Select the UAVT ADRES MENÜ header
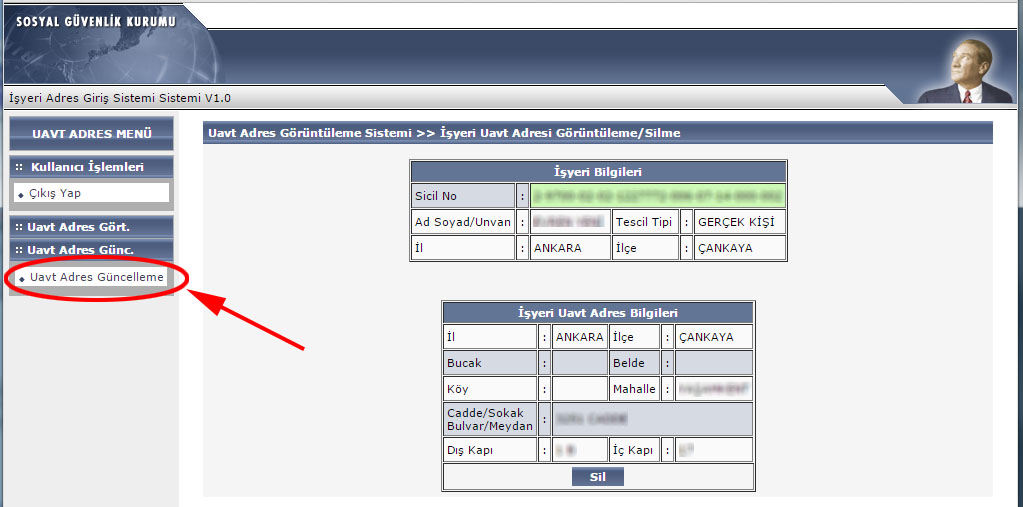Viewport: 1023px width, 507px height. coord(91,134)
